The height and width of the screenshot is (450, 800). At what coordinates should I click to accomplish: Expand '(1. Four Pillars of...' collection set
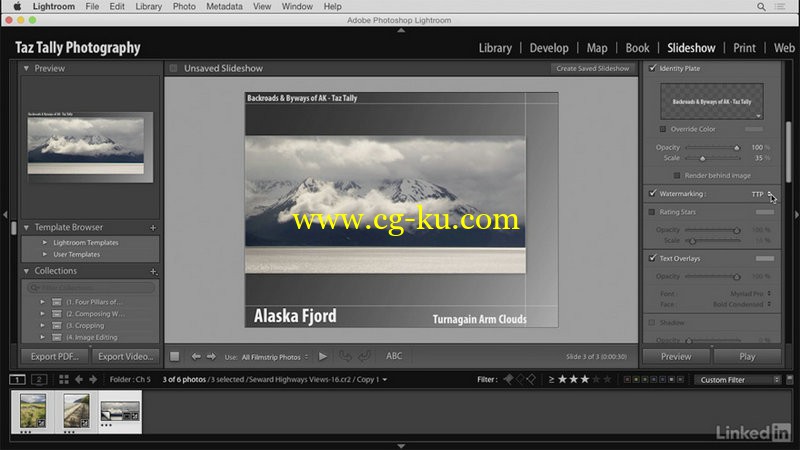pyautogui.click(x=42, y=302)
